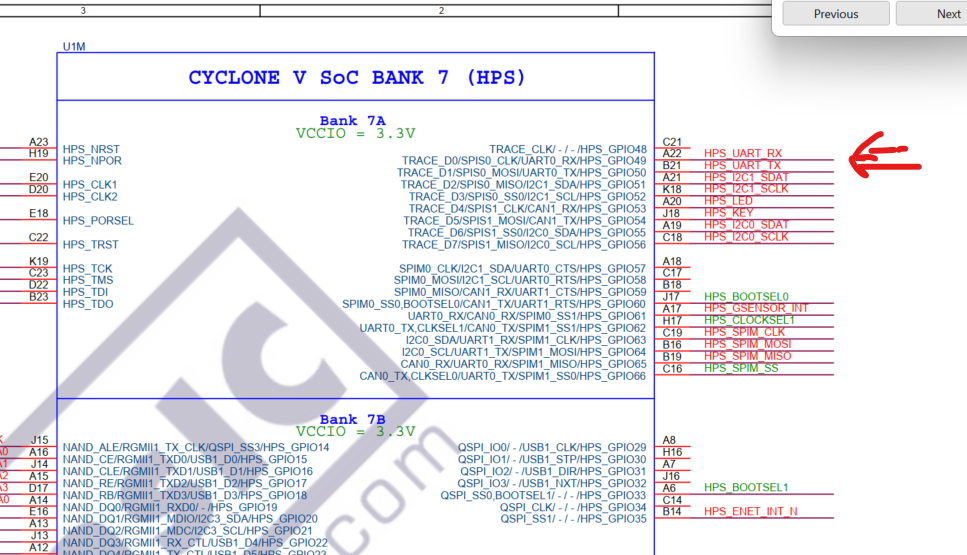Select the Bank 7A heading
This screenshot has width=967, height=555.
(x=352, y=121)
